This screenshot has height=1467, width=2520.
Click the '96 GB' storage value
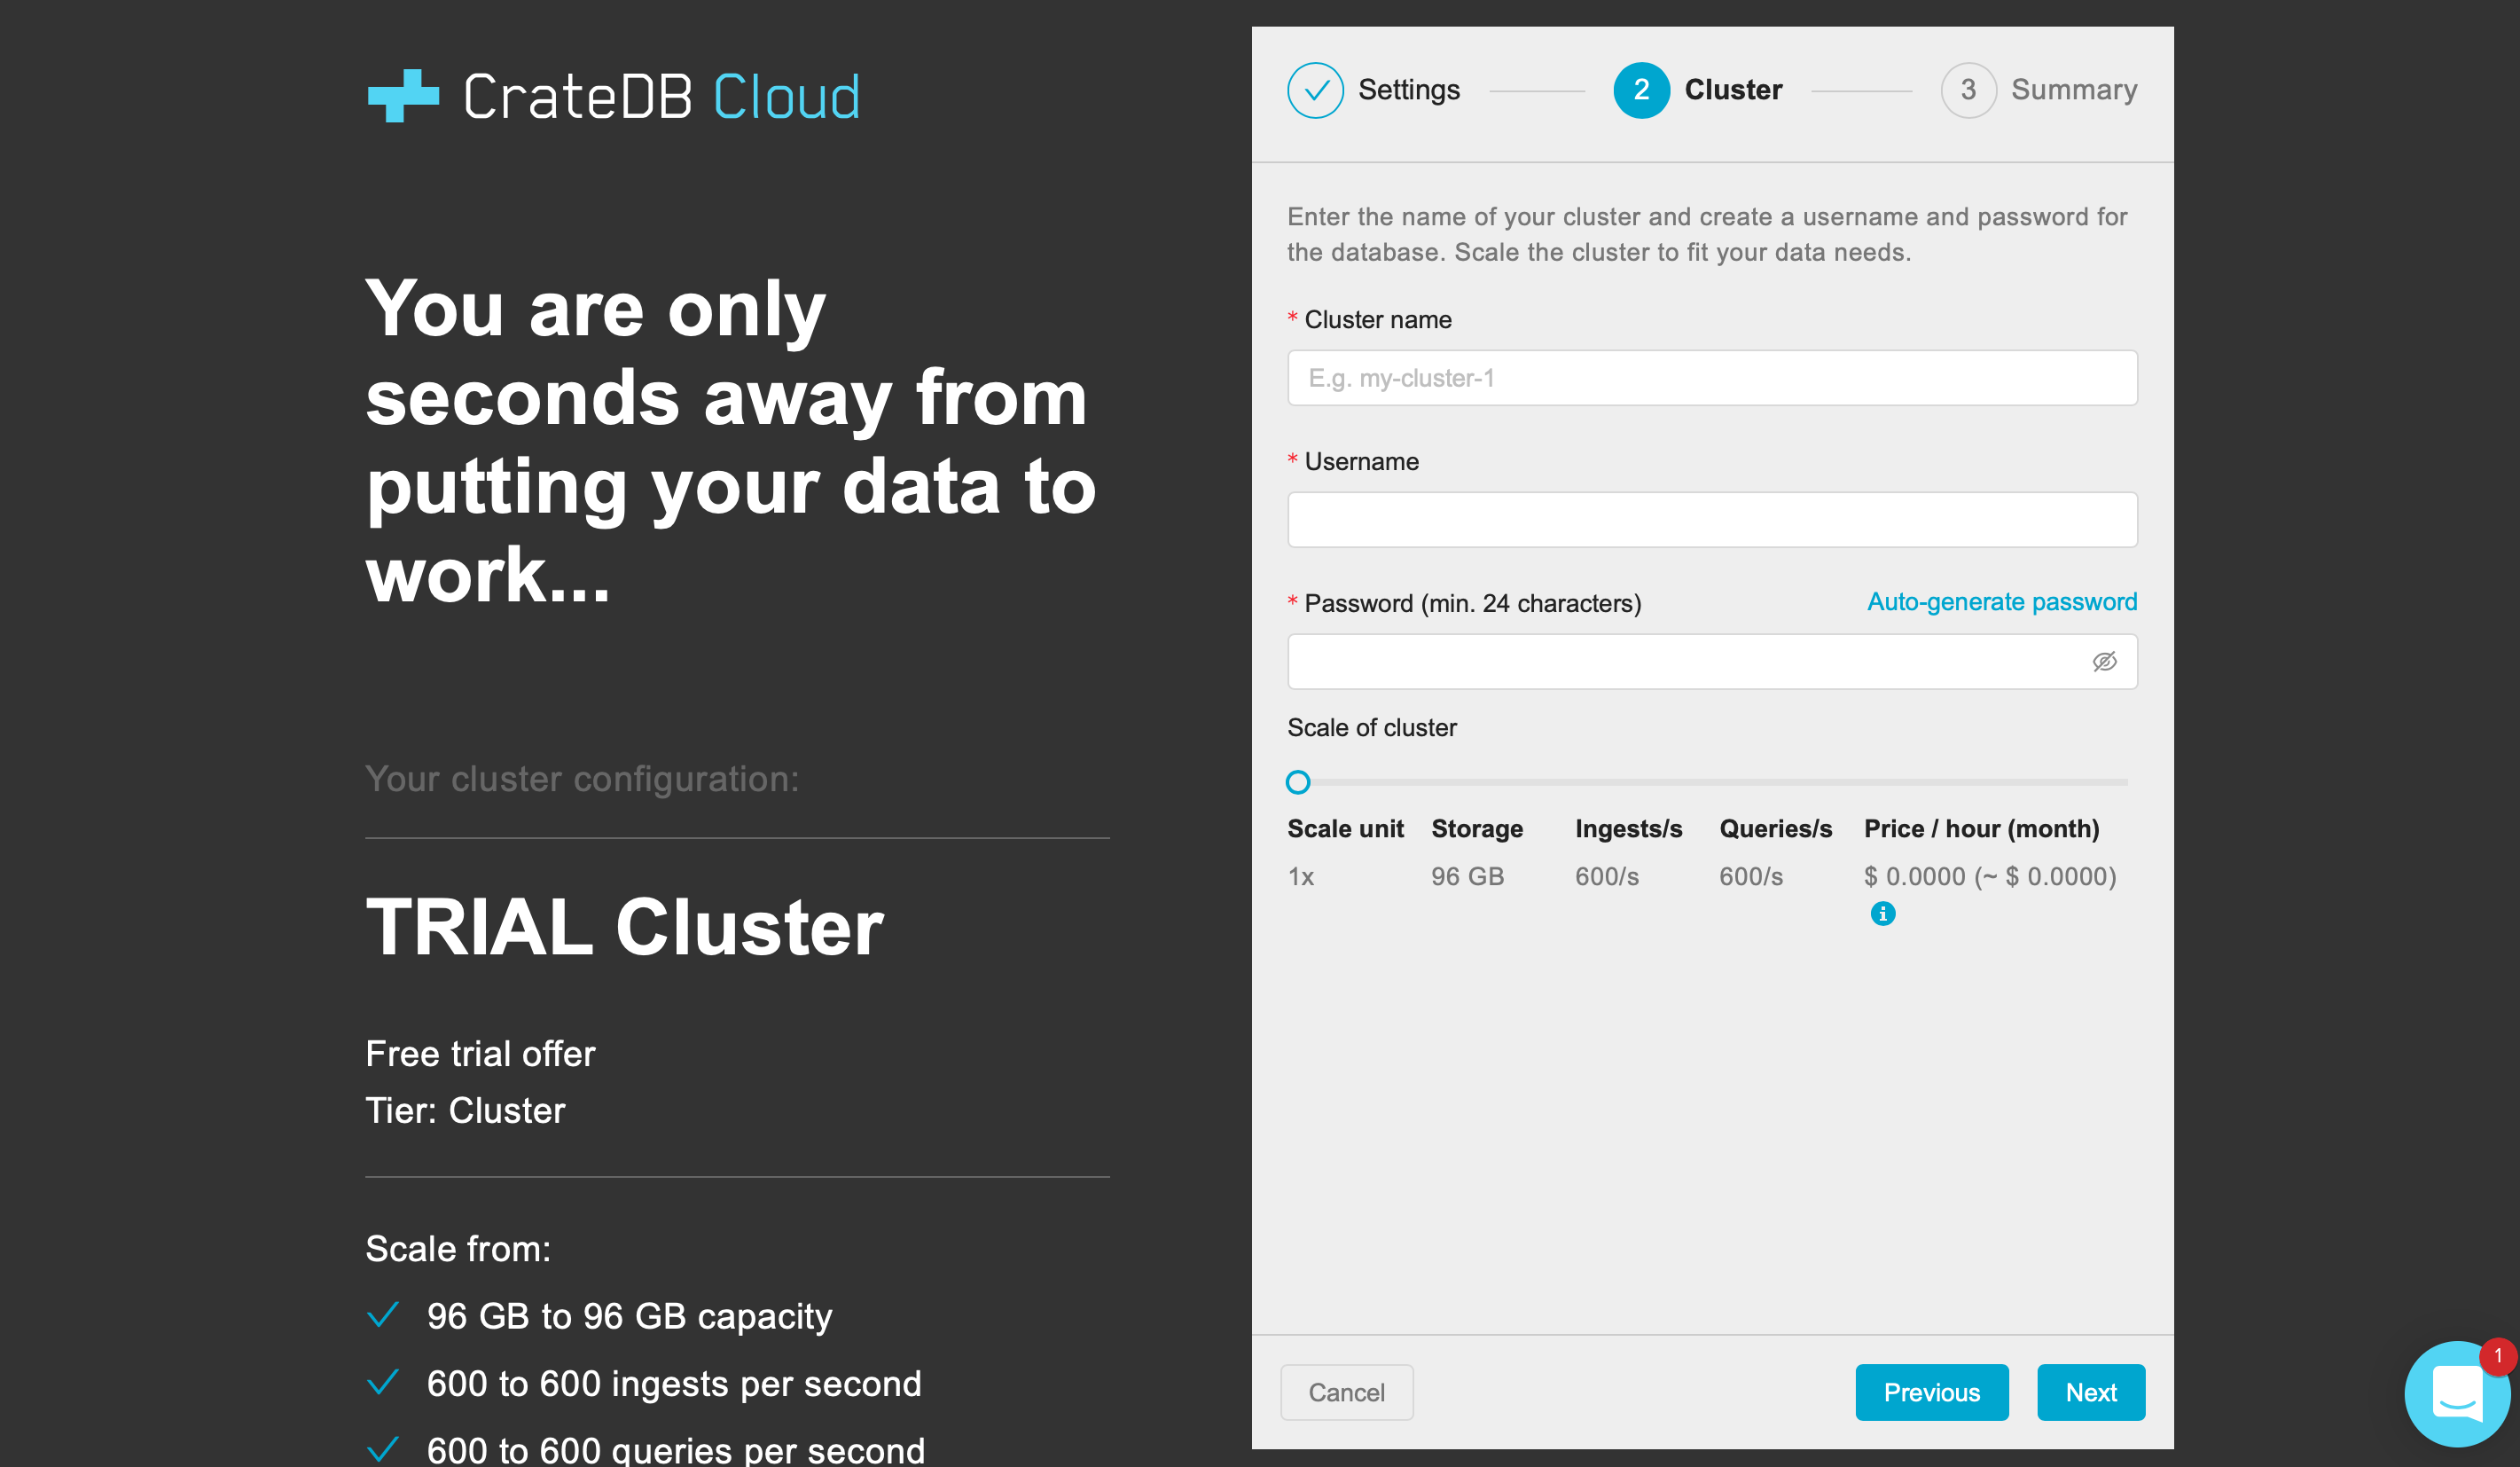1467,876
